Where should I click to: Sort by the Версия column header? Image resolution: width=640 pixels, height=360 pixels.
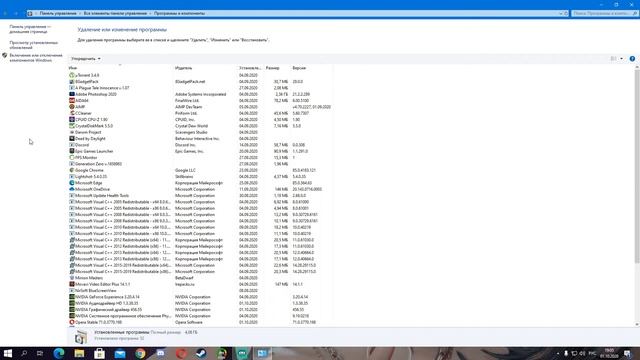click(x=311, y=68)
